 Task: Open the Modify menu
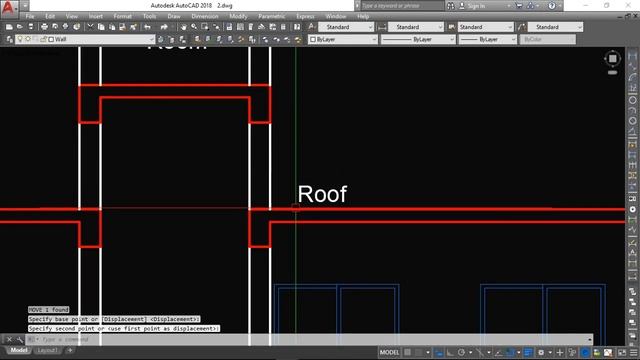tap(238, 16)
